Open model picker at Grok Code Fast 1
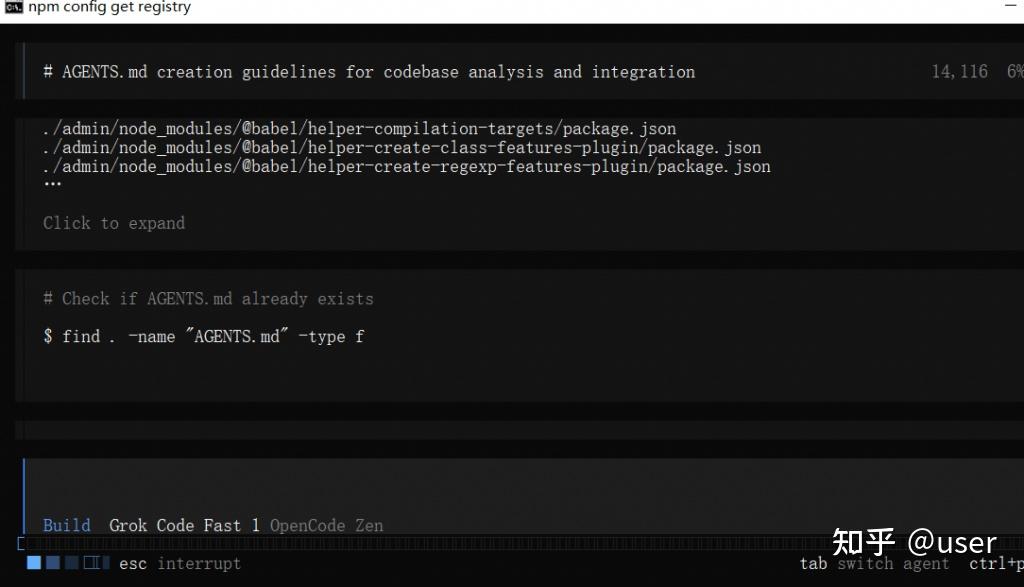The height and width of the screenshot is (587, 1024). (x=184, y=525)
